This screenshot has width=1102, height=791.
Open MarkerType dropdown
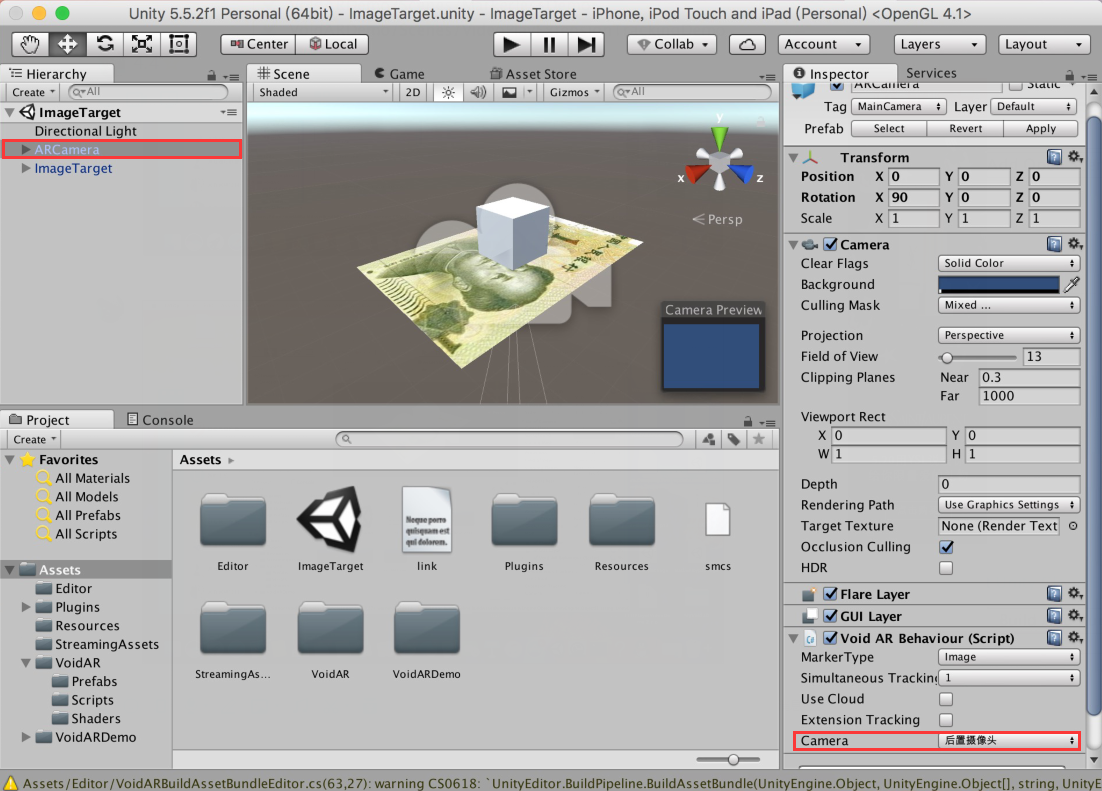[x=1009, y=657]
